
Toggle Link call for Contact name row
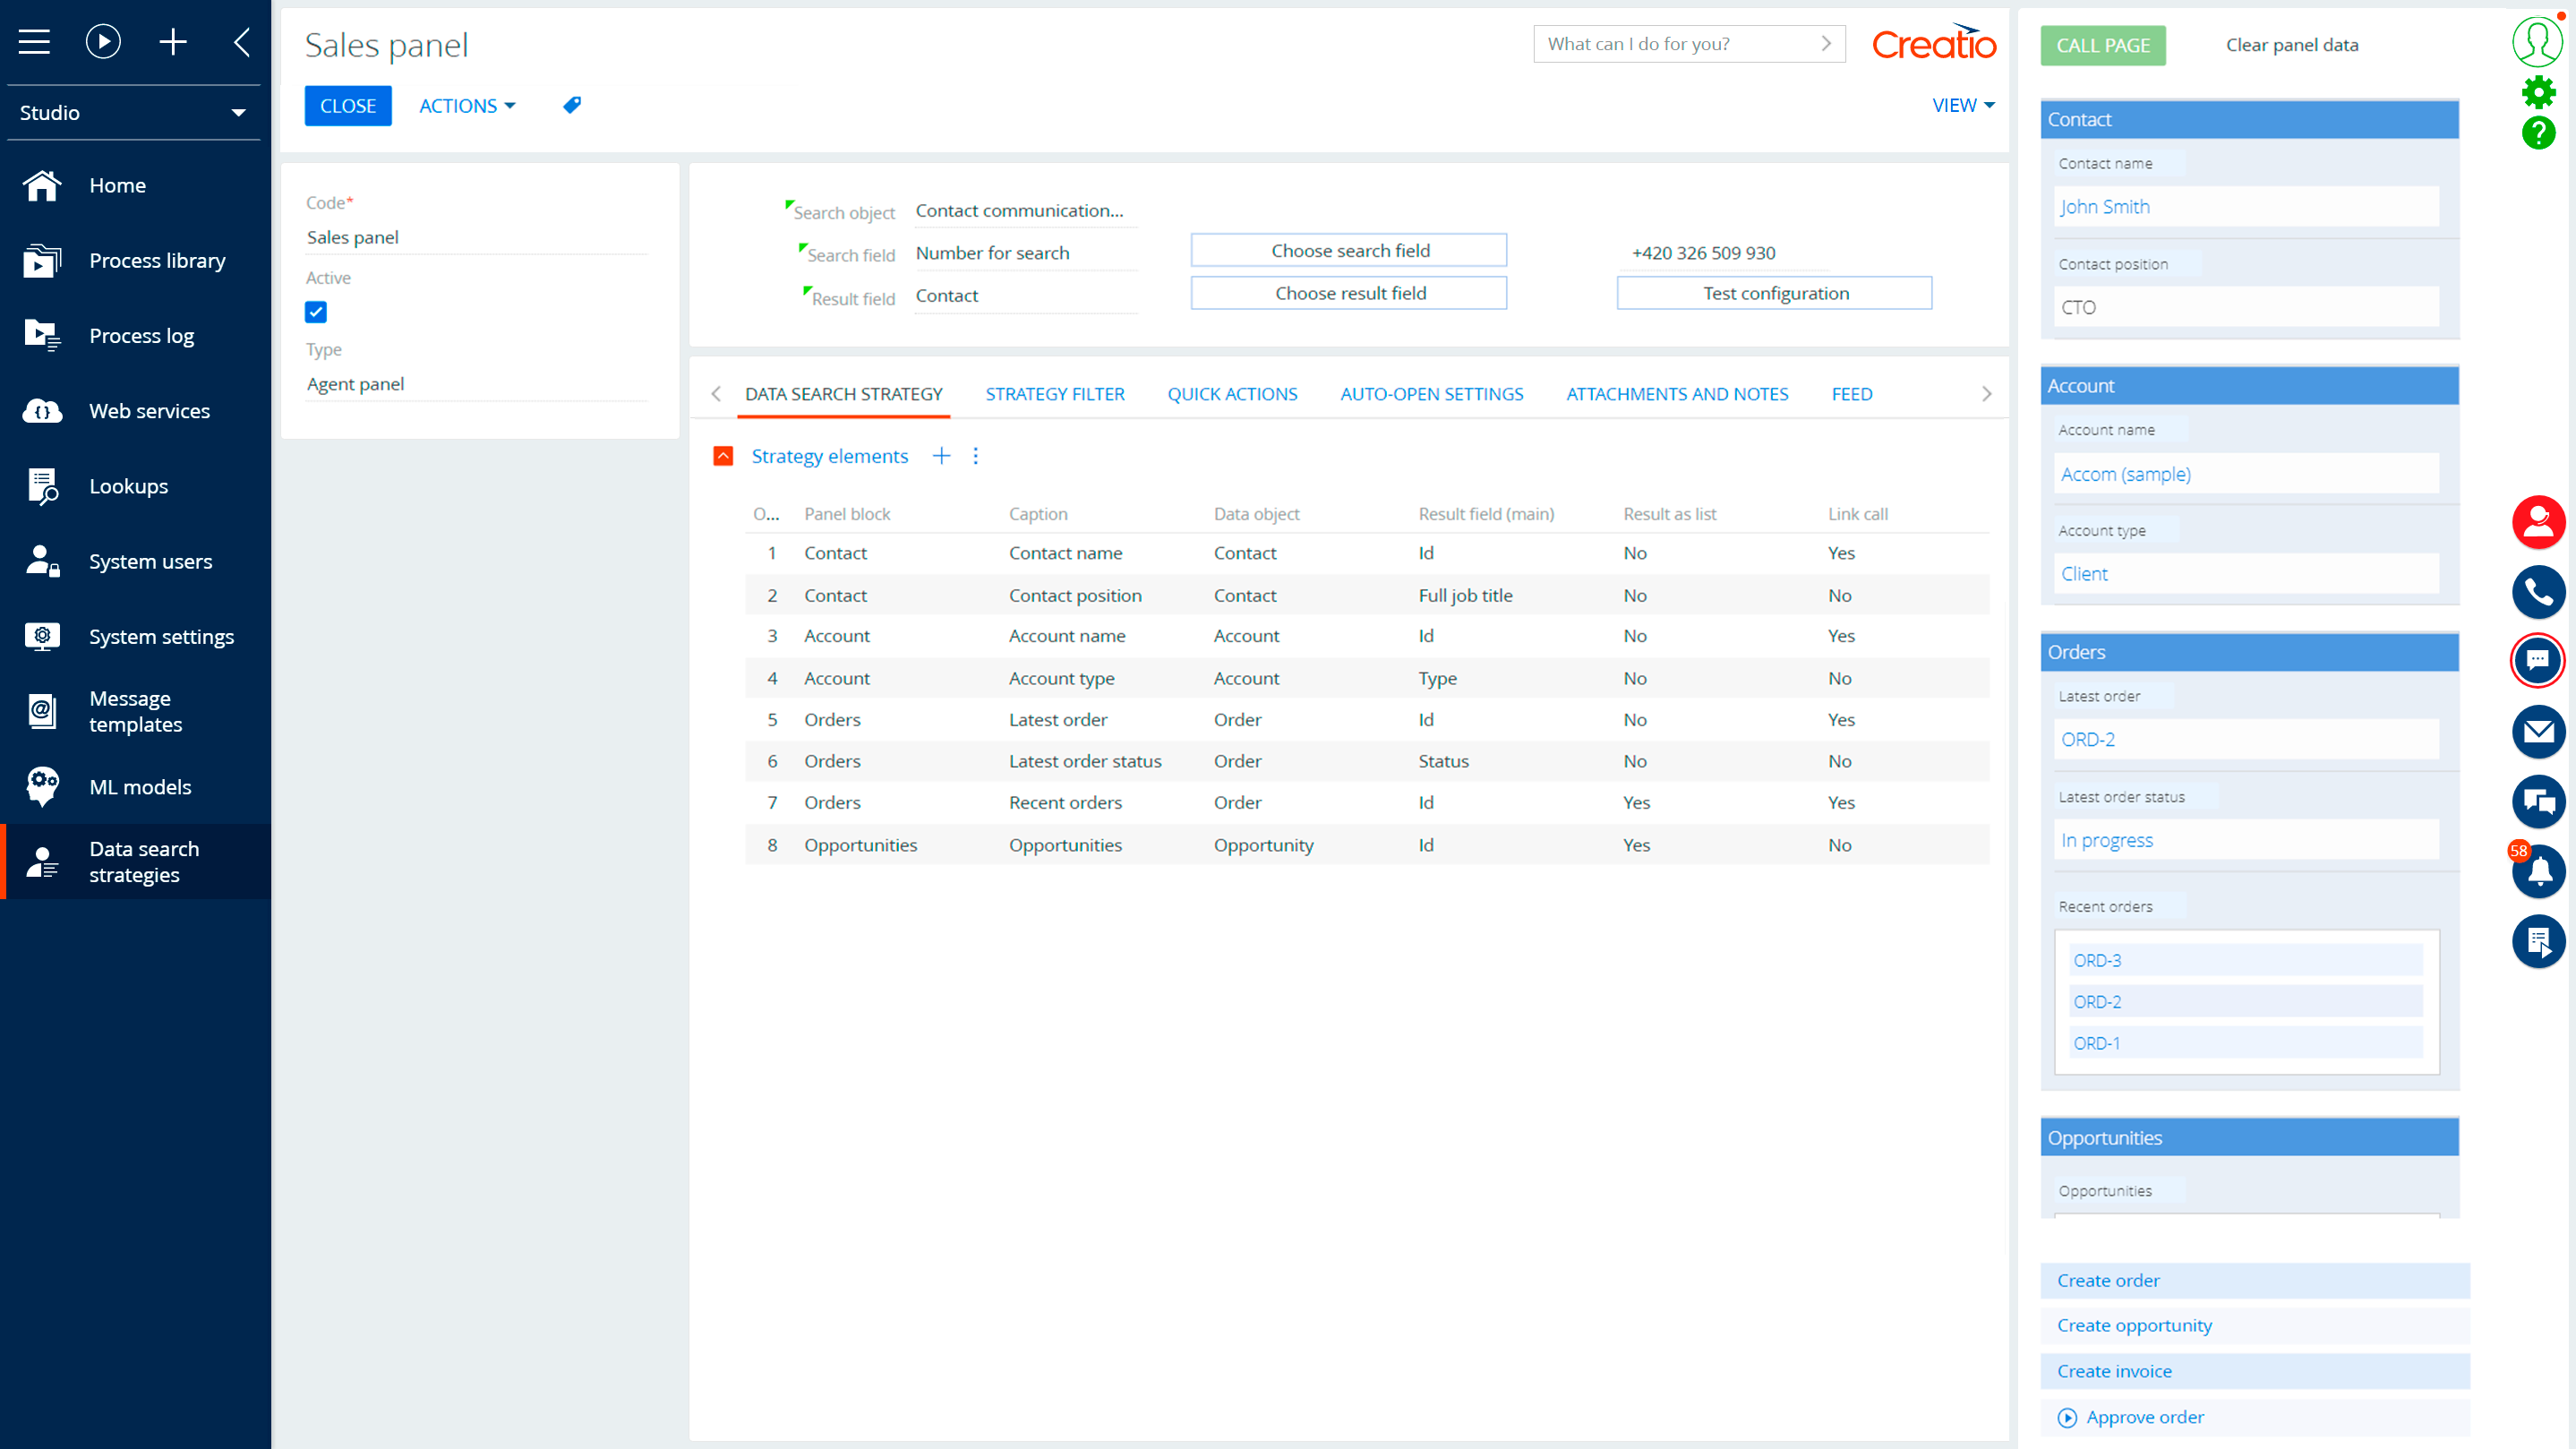click(1841, 552)
